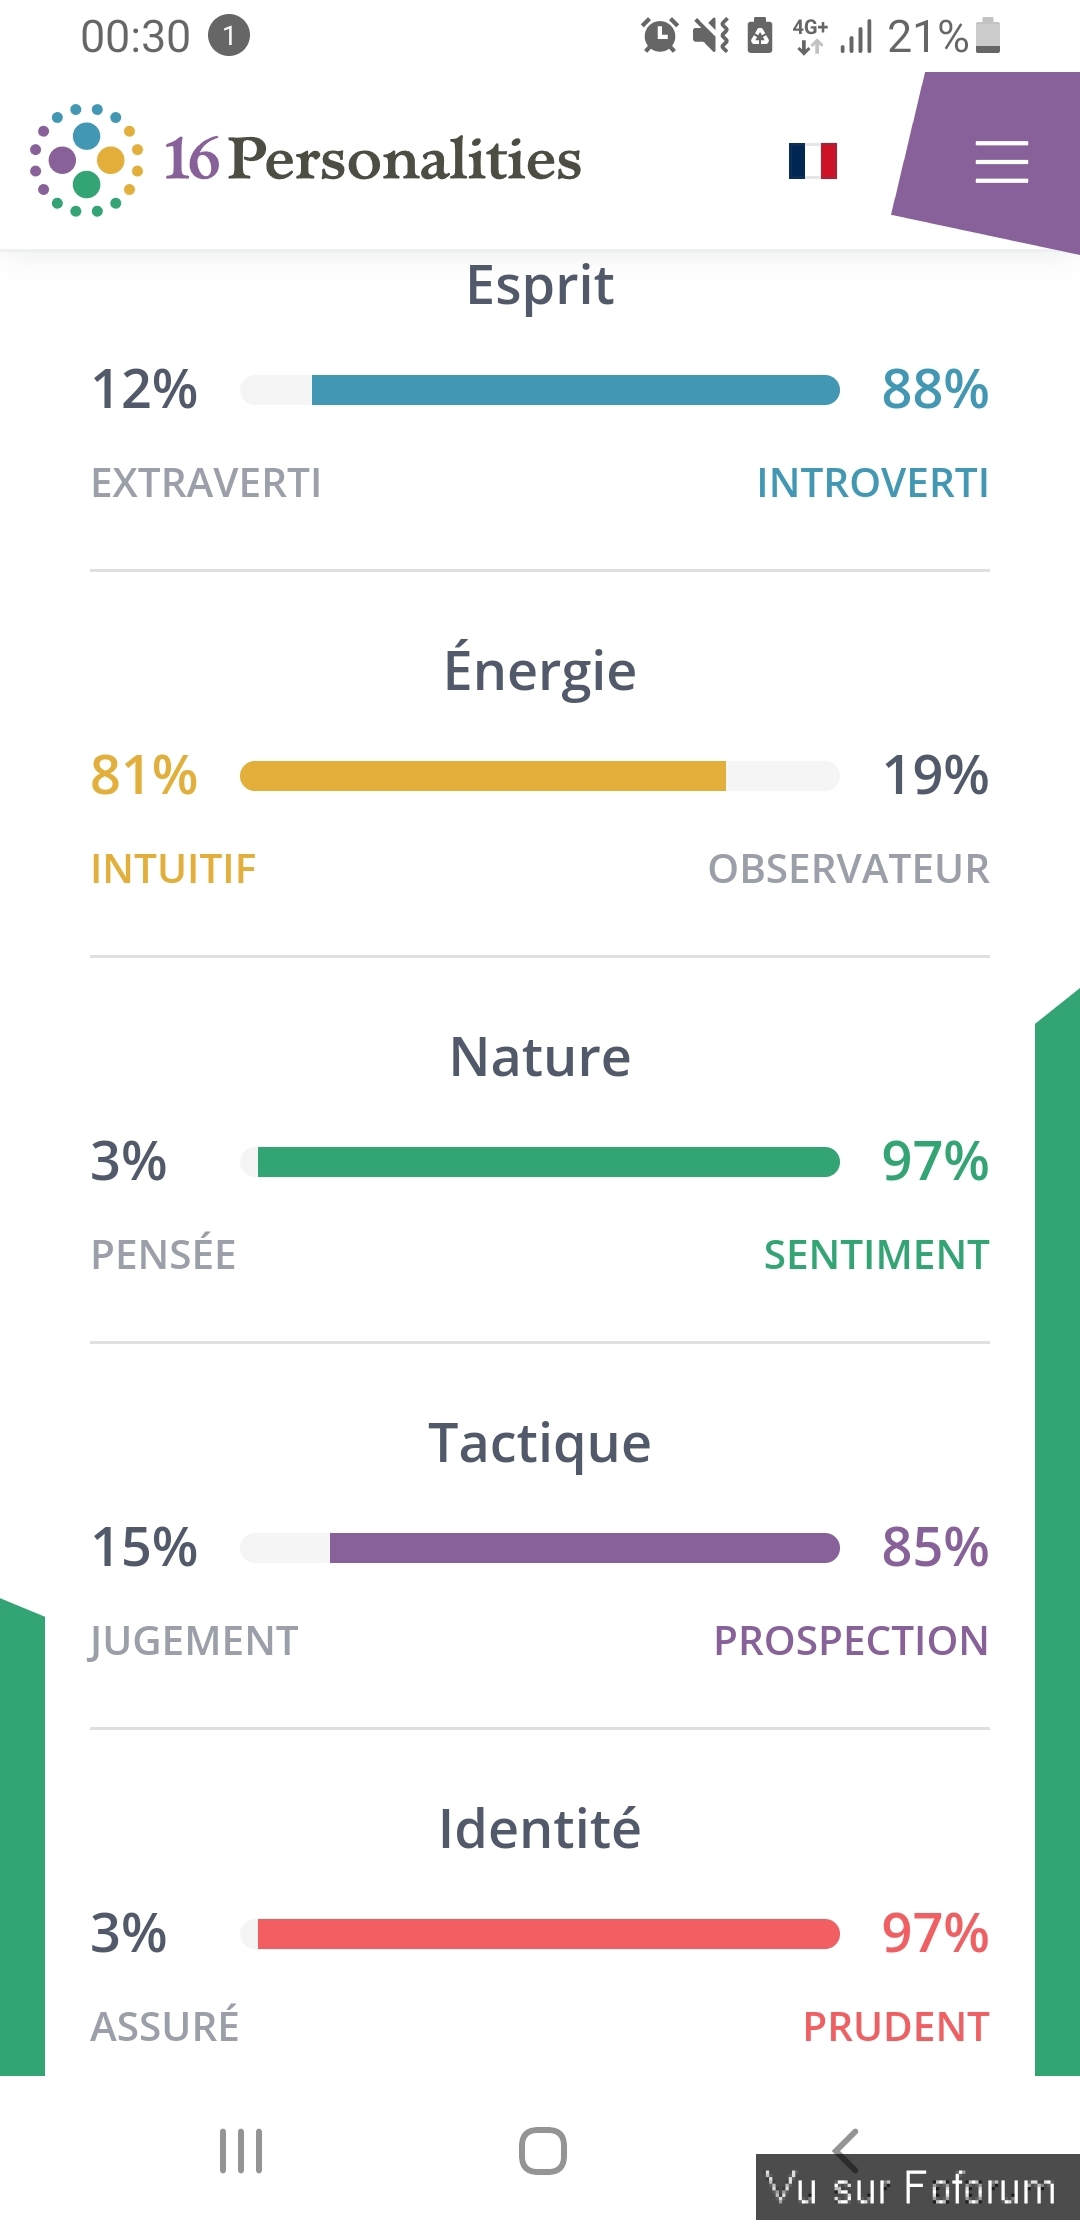Tap the French flag language selector

pos(812,161)
